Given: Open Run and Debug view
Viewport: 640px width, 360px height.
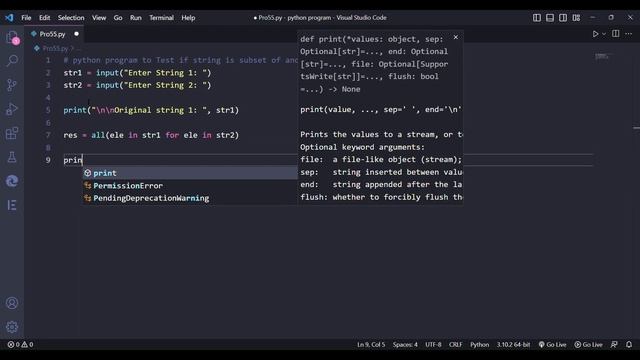Looking at the screenshot, I should click(x=12, y=109).
